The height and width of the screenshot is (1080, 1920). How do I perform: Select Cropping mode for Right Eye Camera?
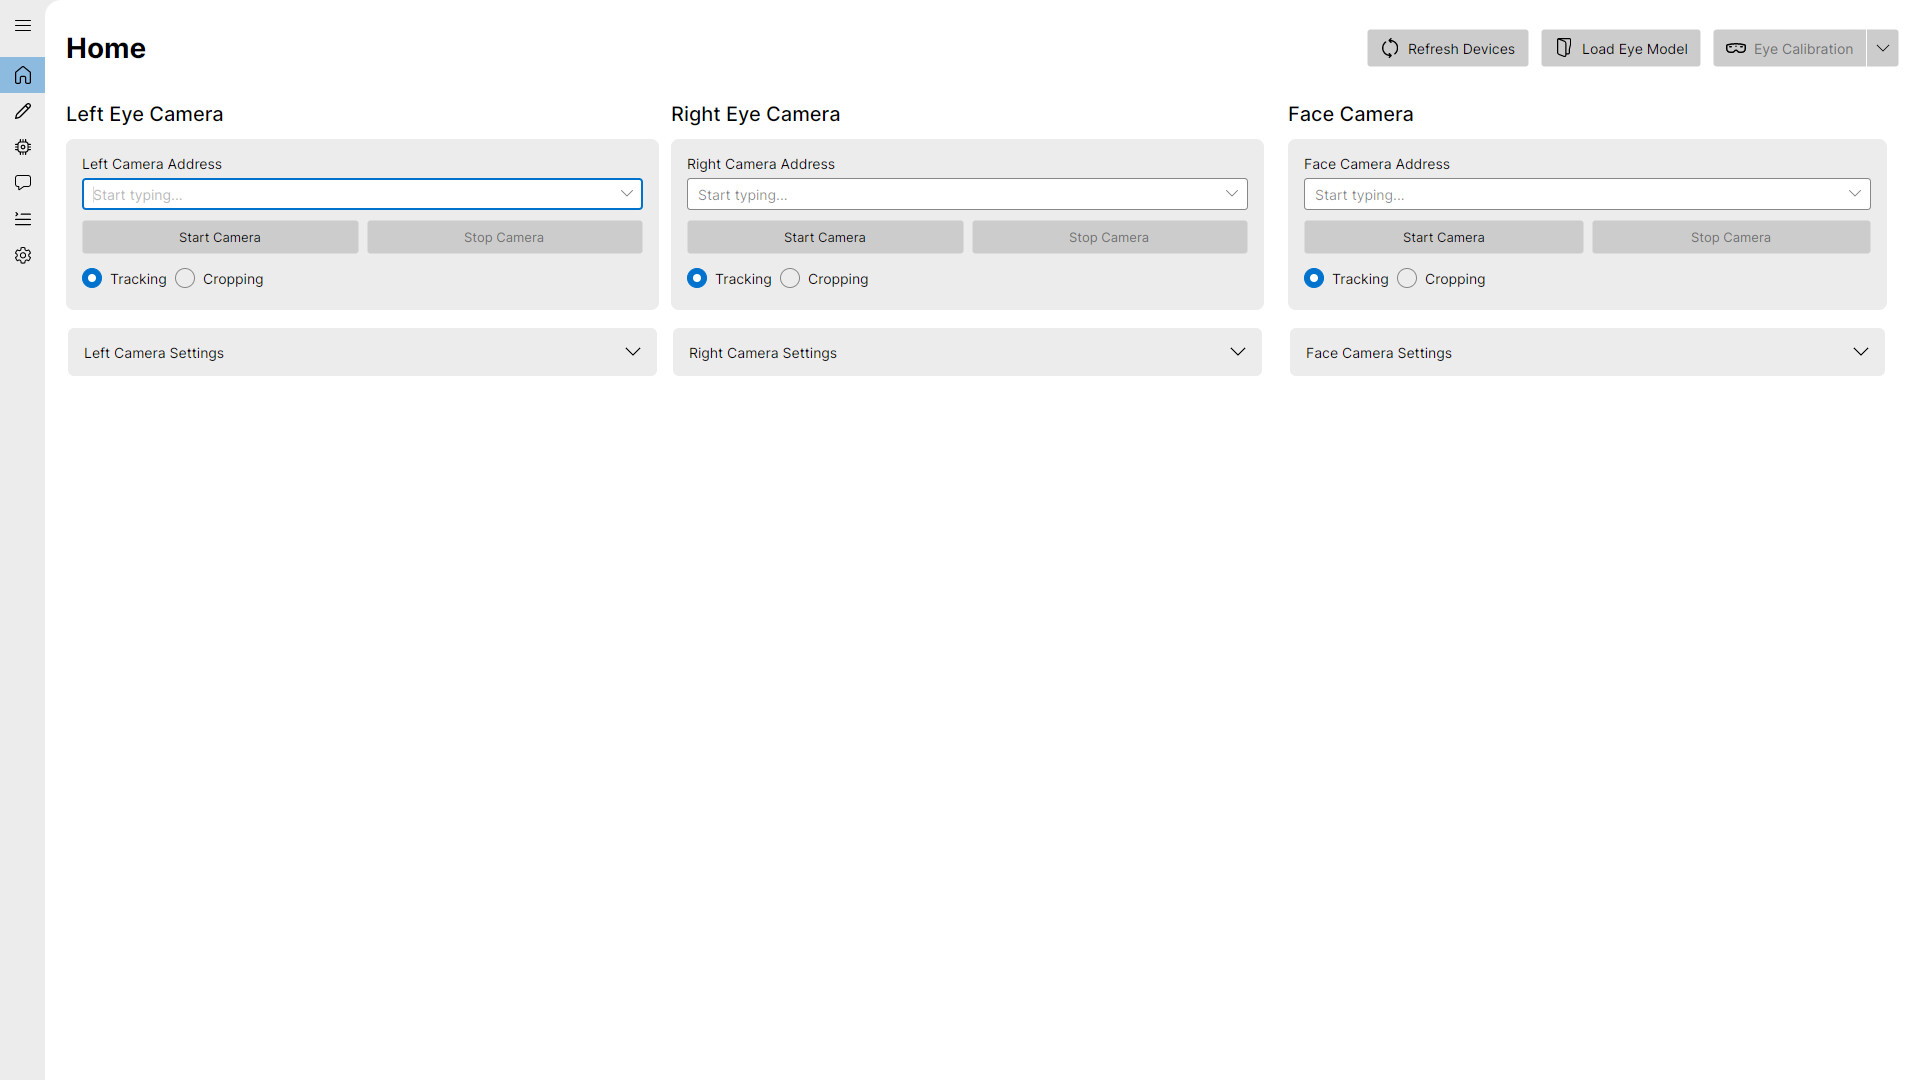pos(790,279)
